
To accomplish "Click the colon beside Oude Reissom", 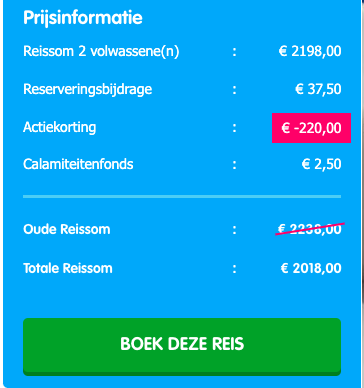I will click(x=235, y=230).
